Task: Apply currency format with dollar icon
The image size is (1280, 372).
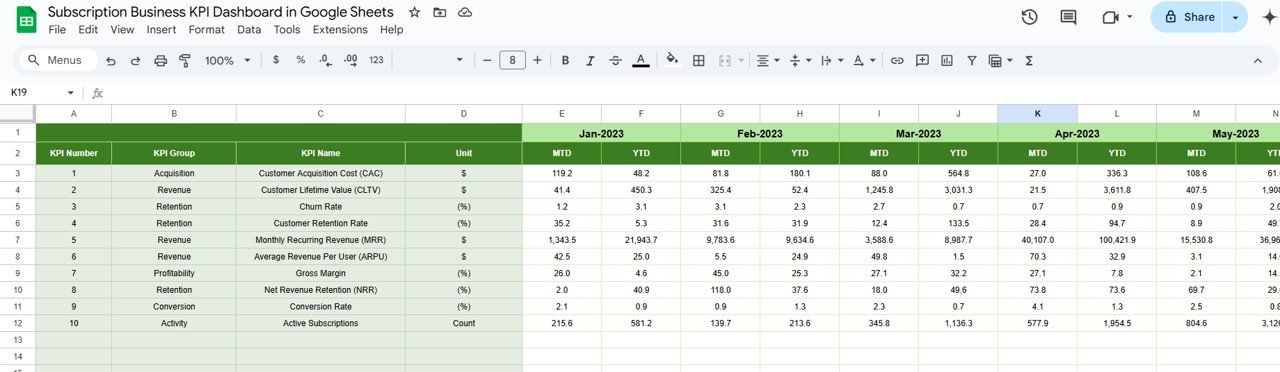Action: (276, 61)
